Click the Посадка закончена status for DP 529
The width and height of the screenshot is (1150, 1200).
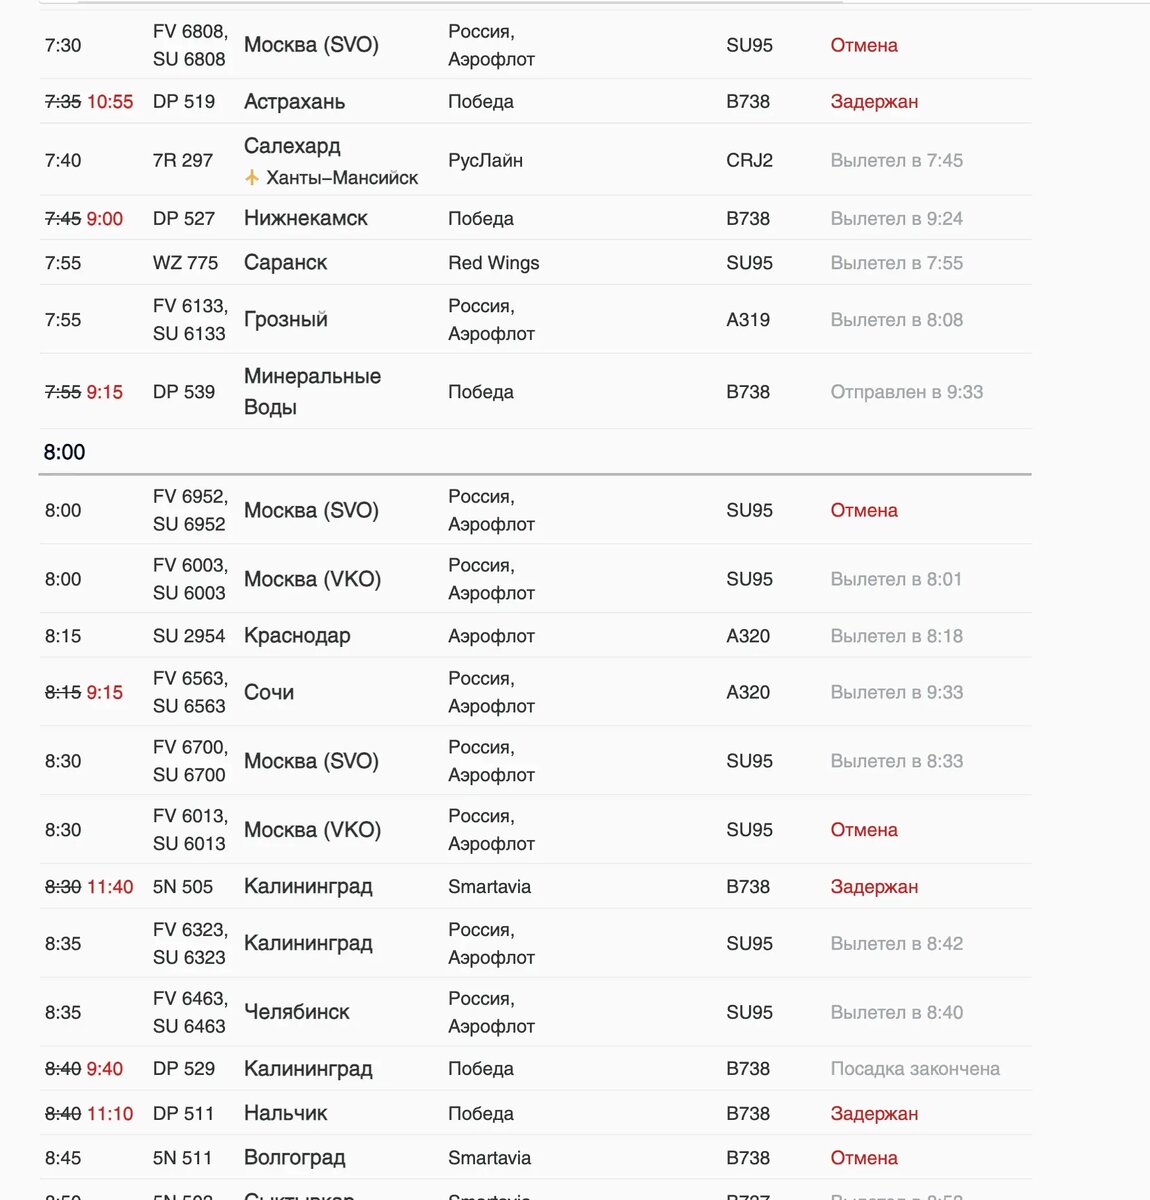[x=915, y=1069]
